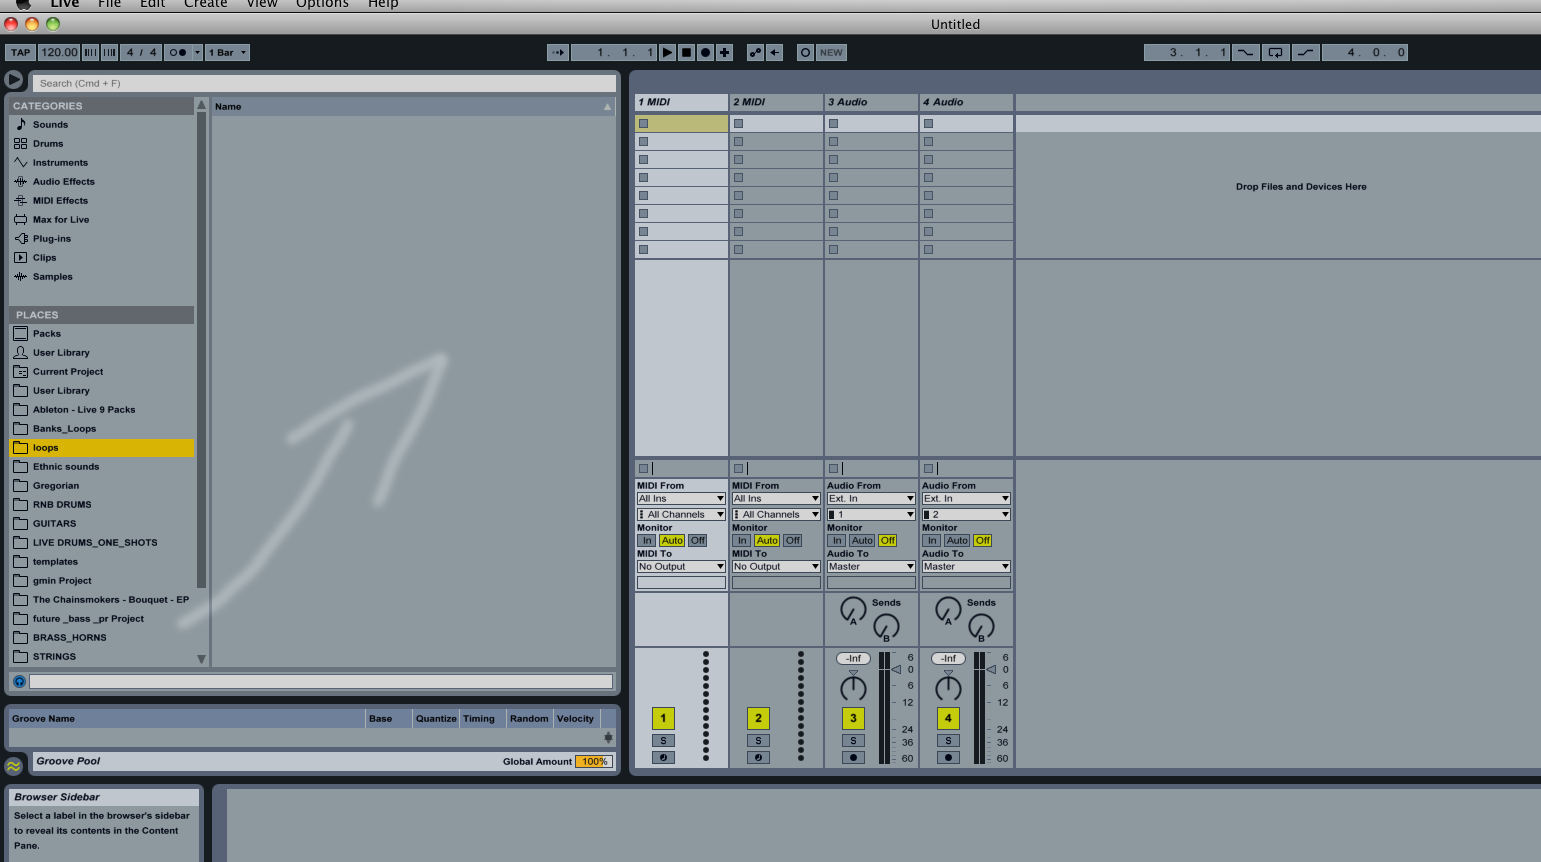Open the highlighted loops folder in Places

click(x=101, y=447)
